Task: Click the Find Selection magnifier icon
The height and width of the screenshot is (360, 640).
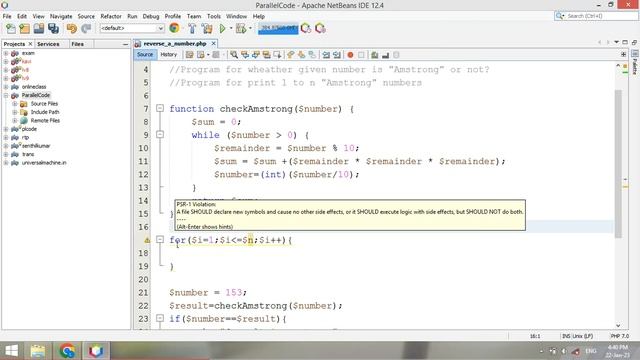Action: pos(234,55)
